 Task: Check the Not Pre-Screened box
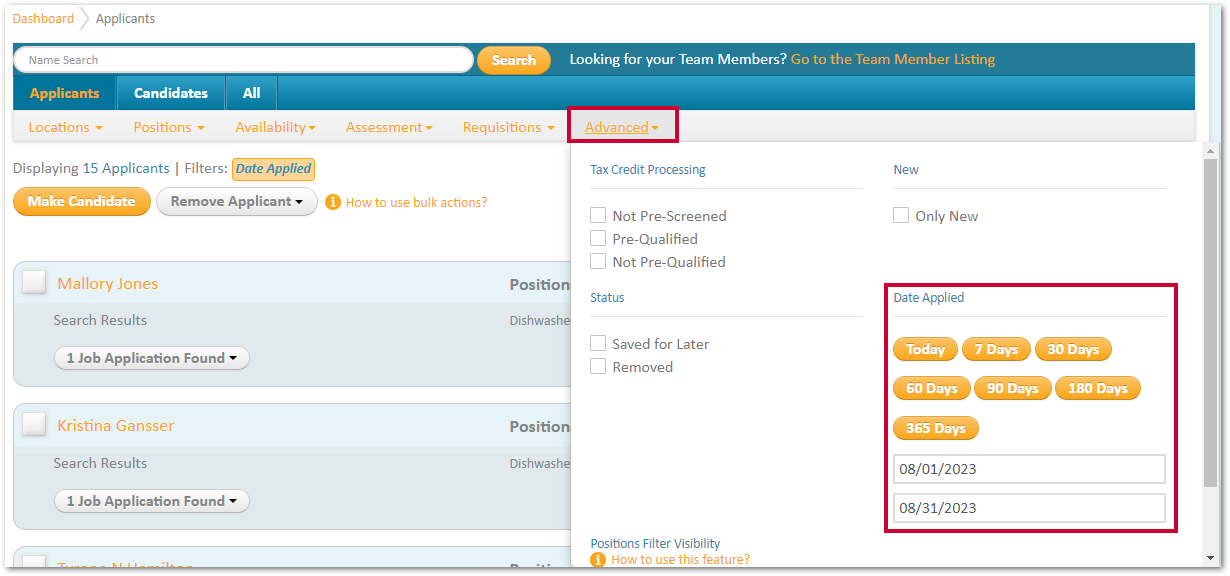point(598,215)
